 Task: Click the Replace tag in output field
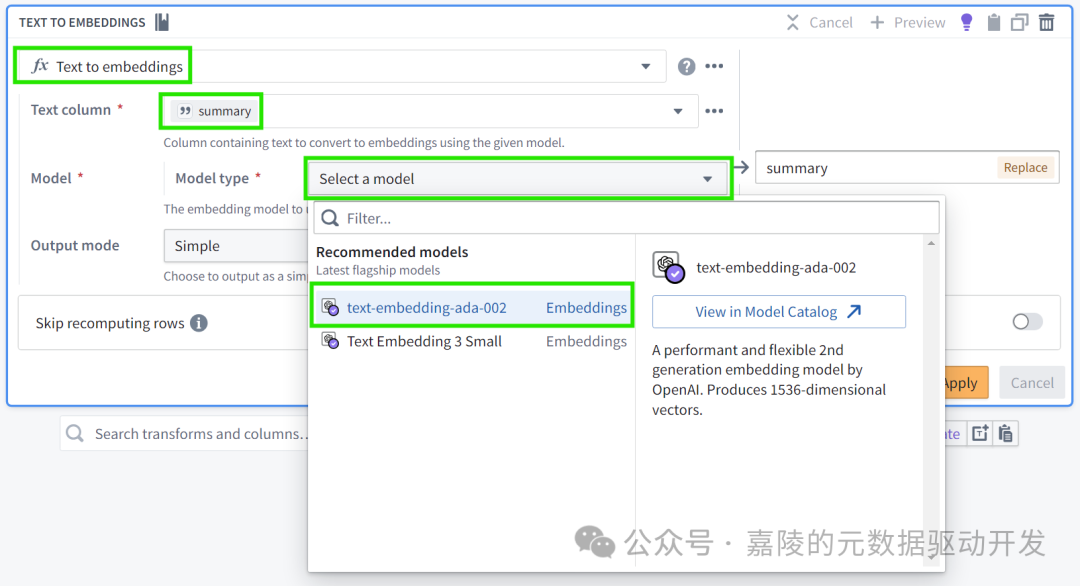(1025, 167)
